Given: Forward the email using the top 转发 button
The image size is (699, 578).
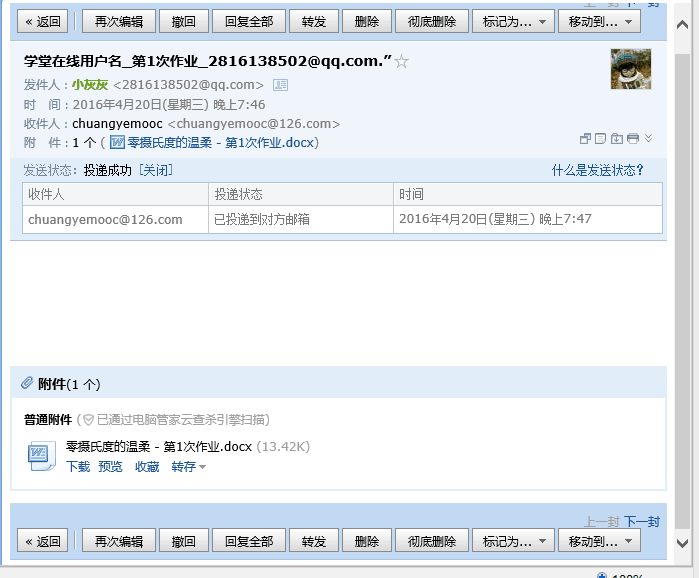Looking at the screenshot, I should coord(314,21).
